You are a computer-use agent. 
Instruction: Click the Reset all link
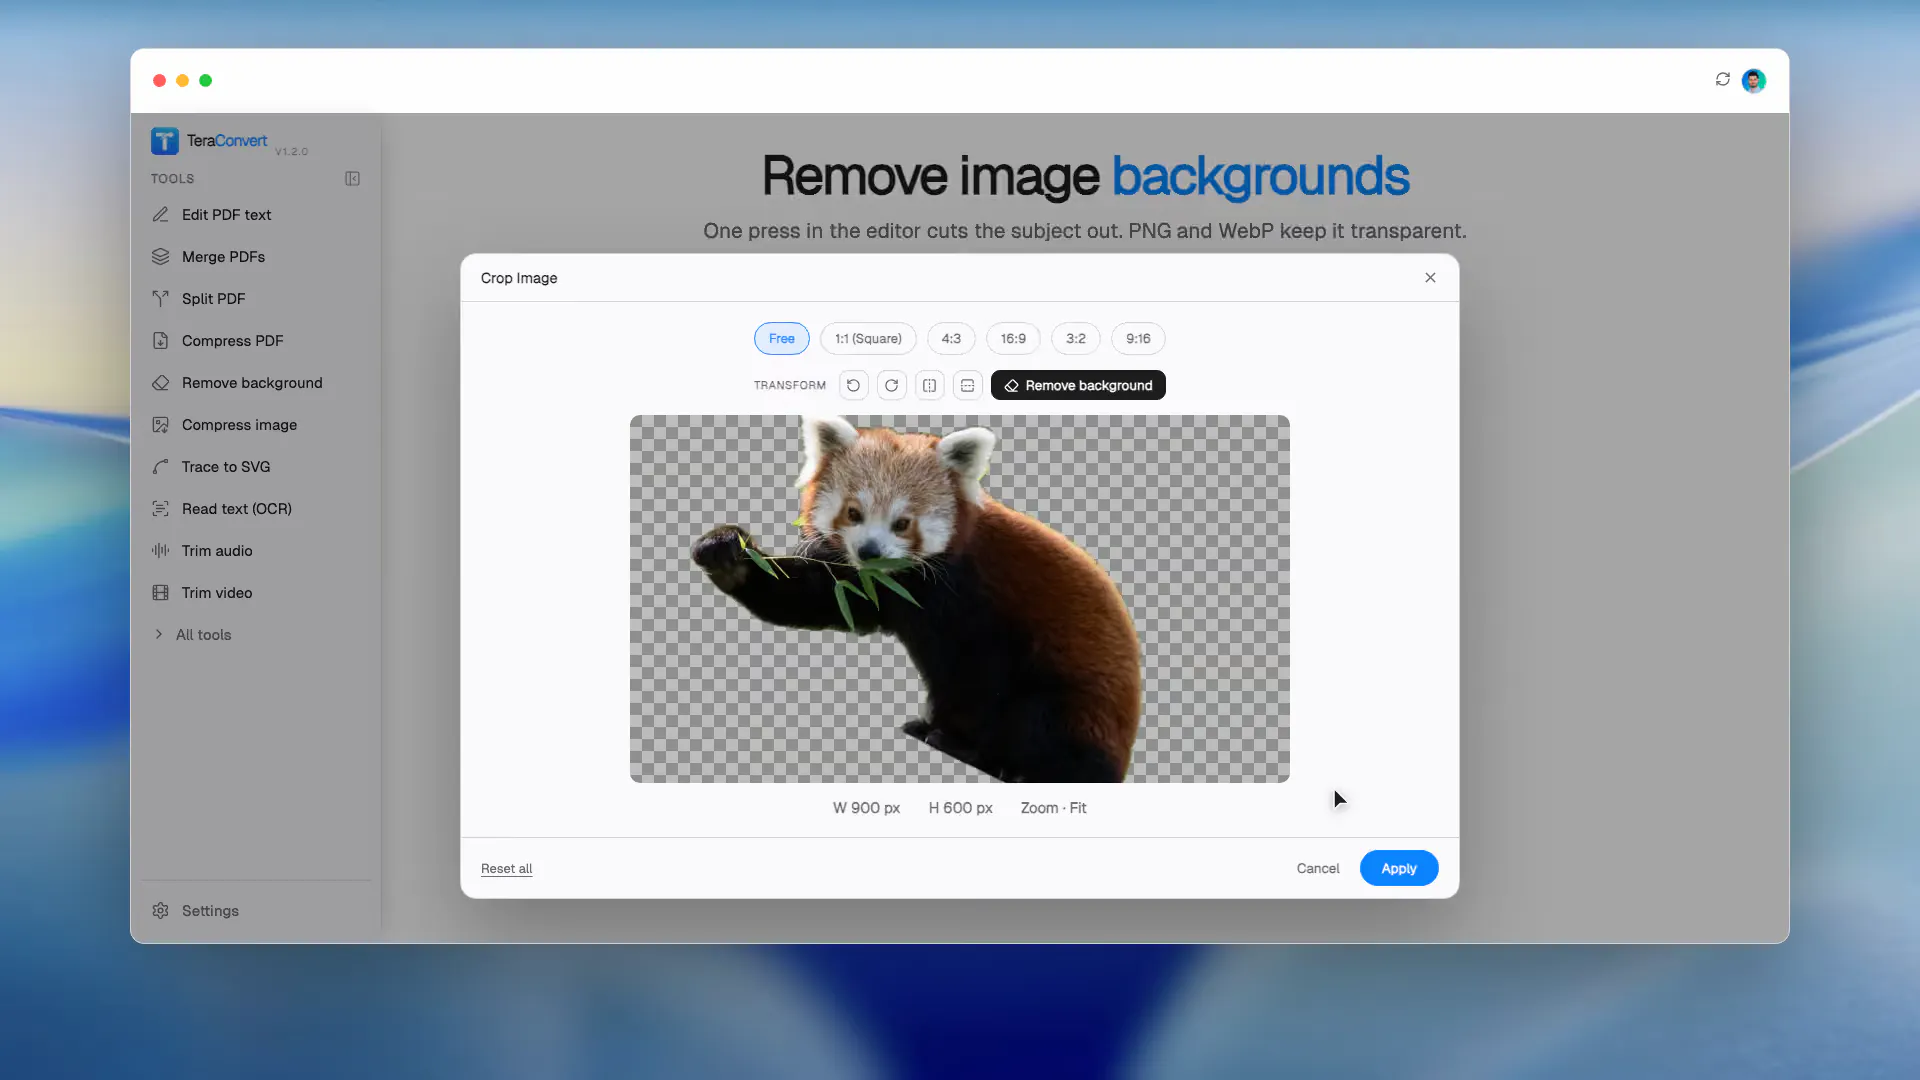coord(506,868)
